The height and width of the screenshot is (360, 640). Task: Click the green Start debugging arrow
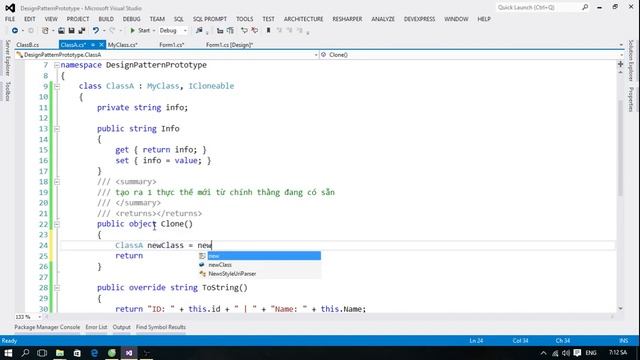coord(132,31)
